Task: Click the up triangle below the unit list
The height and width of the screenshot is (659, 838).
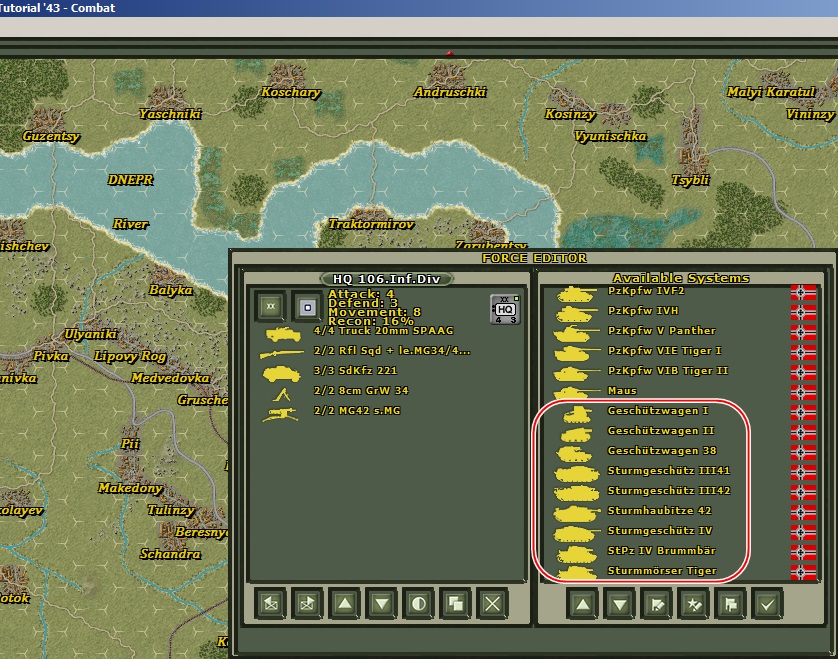Action: [x=345, y=604]
